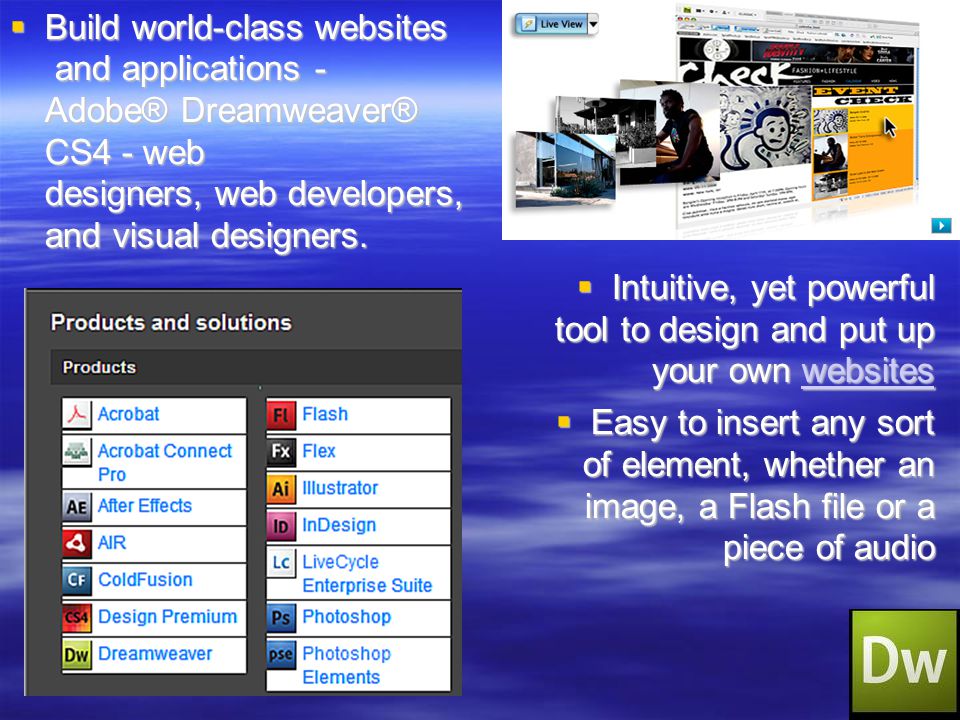
Task: Click the InDesign ID icon
Action: click(281, 525)
